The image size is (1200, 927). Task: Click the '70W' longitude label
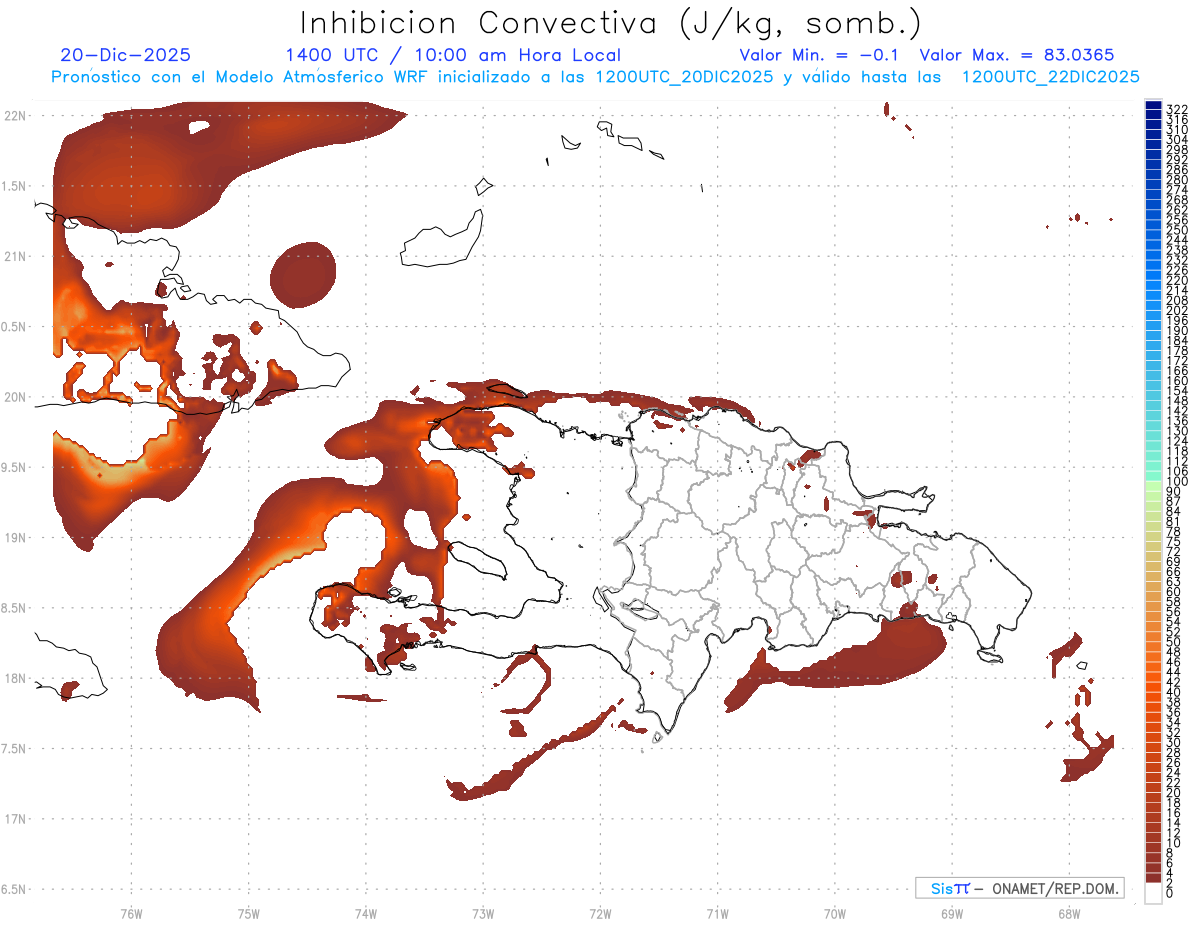pos(835,913)
